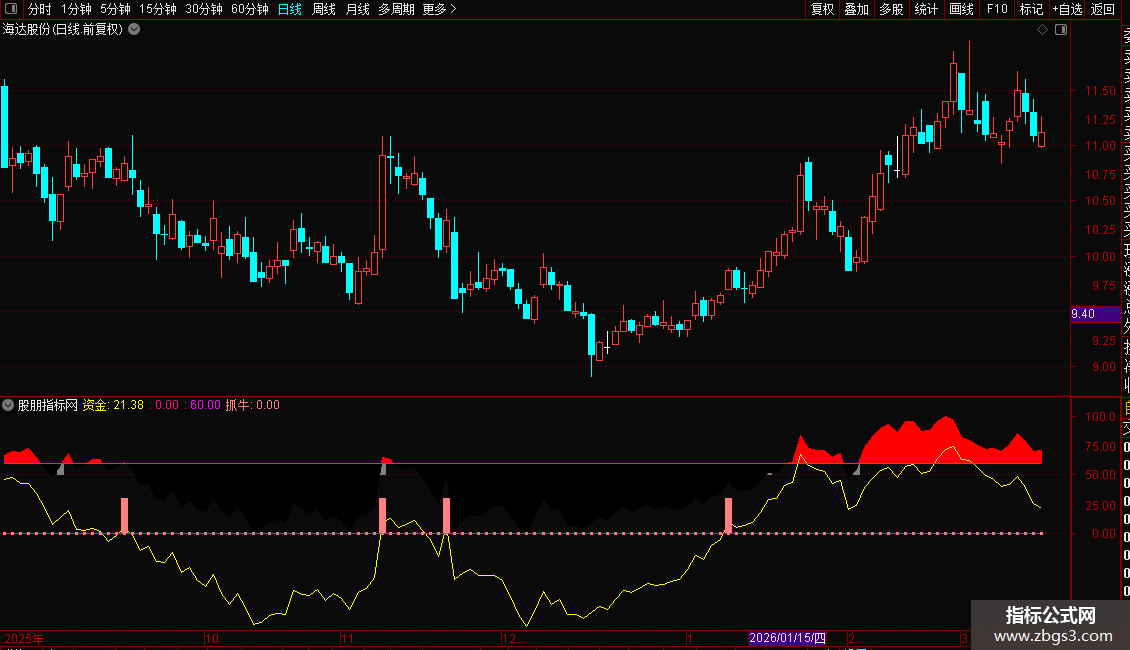Screen dimensions: 1130x650
Task: Click the 2025年 label on time axis
Action: click(24, 638)
